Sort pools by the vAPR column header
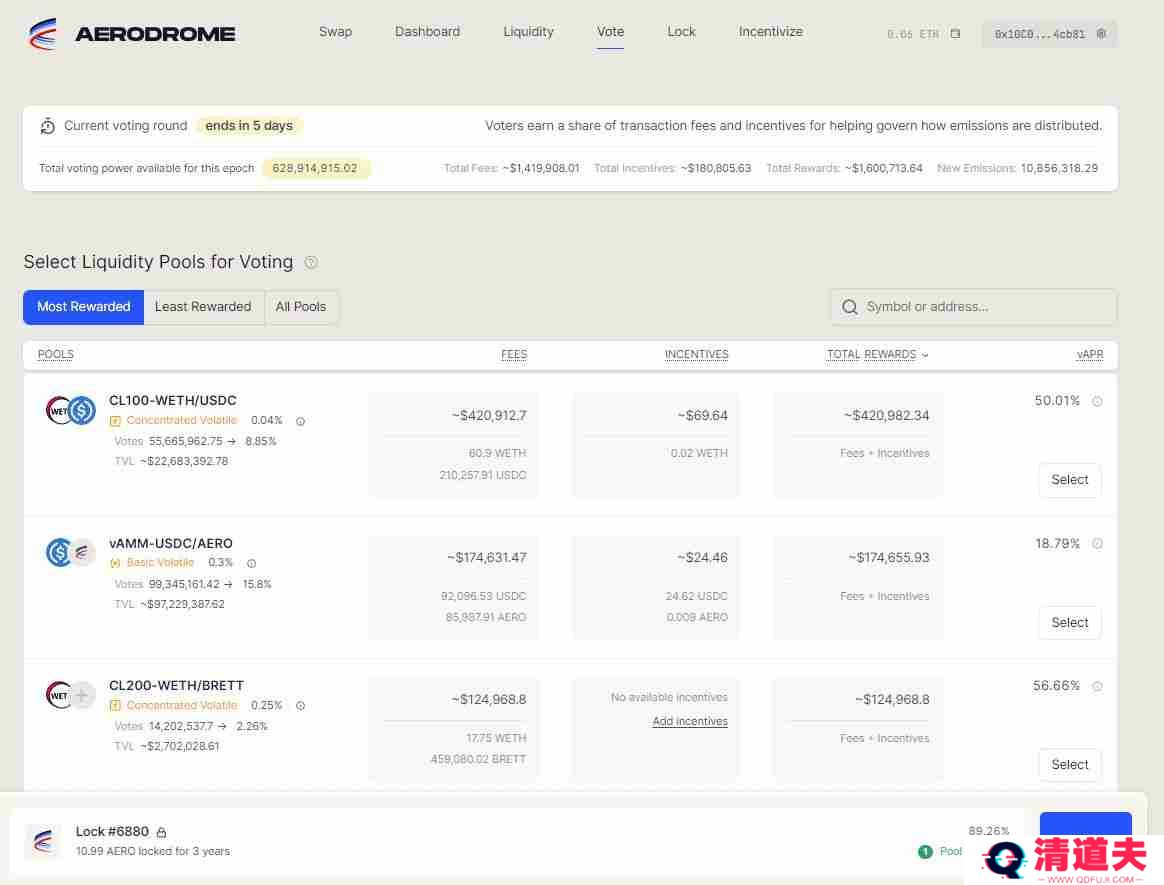 pos(1089,355)
